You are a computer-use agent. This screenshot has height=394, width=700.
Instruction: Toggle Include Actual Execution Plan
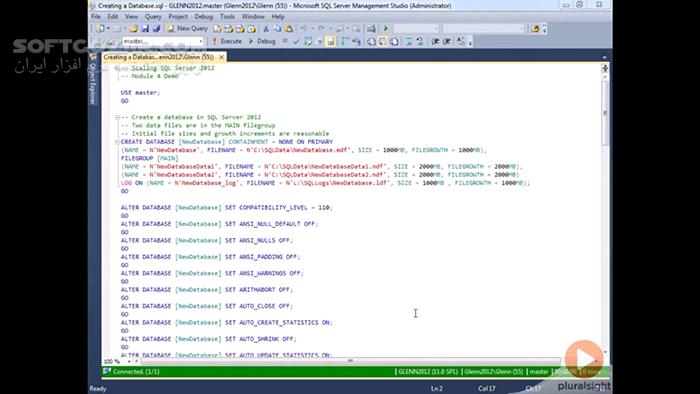tap(345, 41)
